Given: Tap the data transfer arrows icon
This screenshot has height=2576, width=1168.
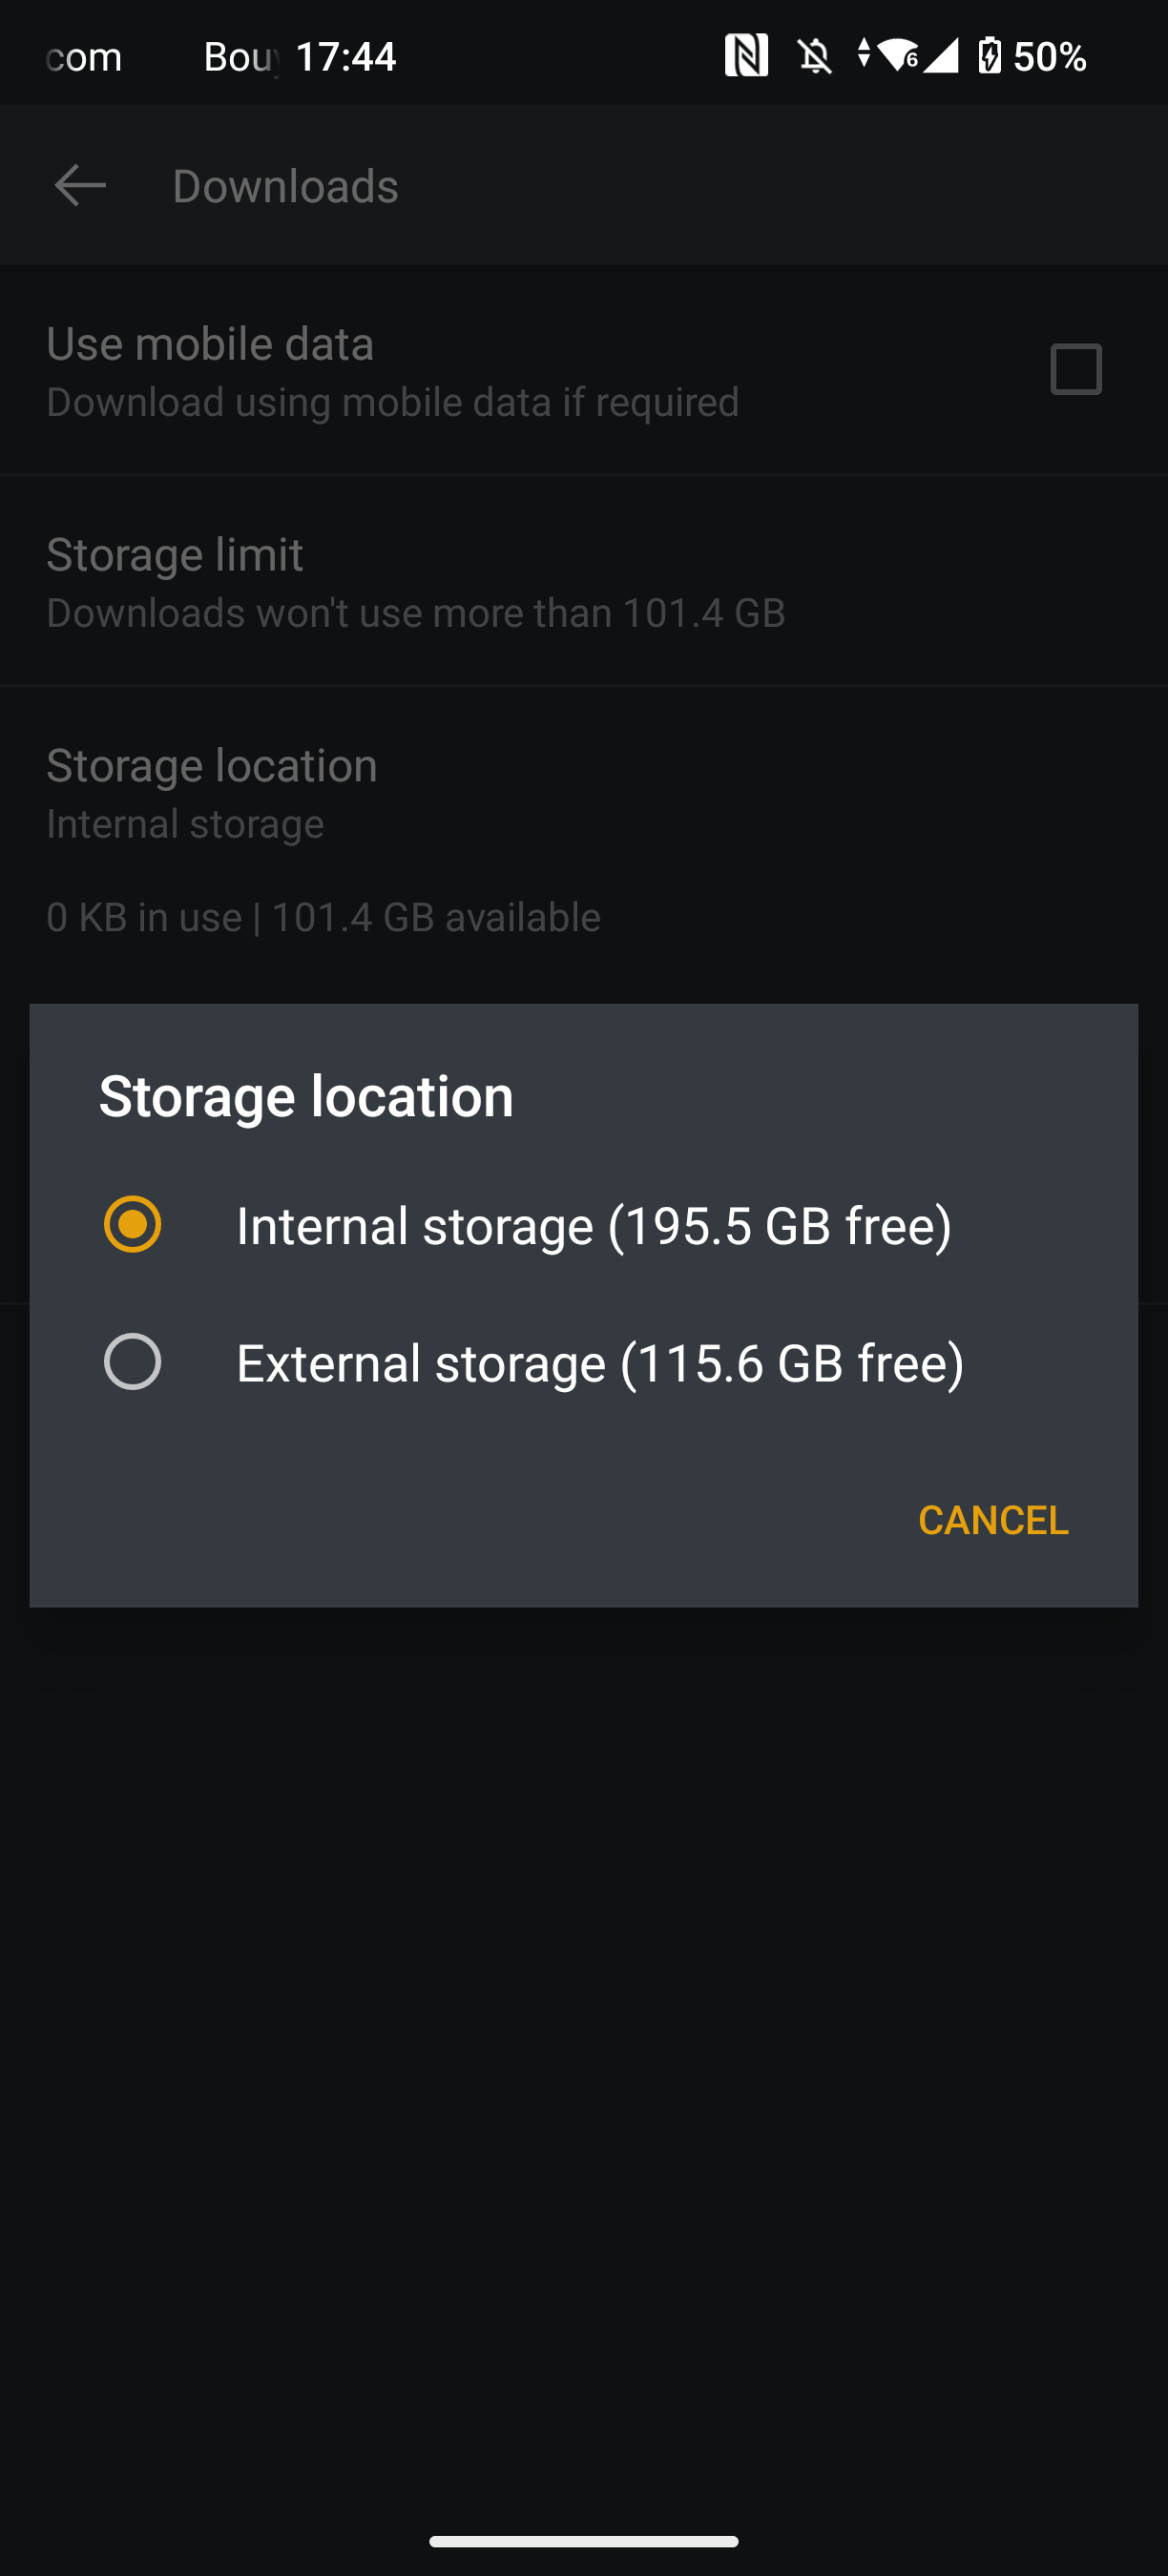Looking at the screenshot, I should [864, 56].
